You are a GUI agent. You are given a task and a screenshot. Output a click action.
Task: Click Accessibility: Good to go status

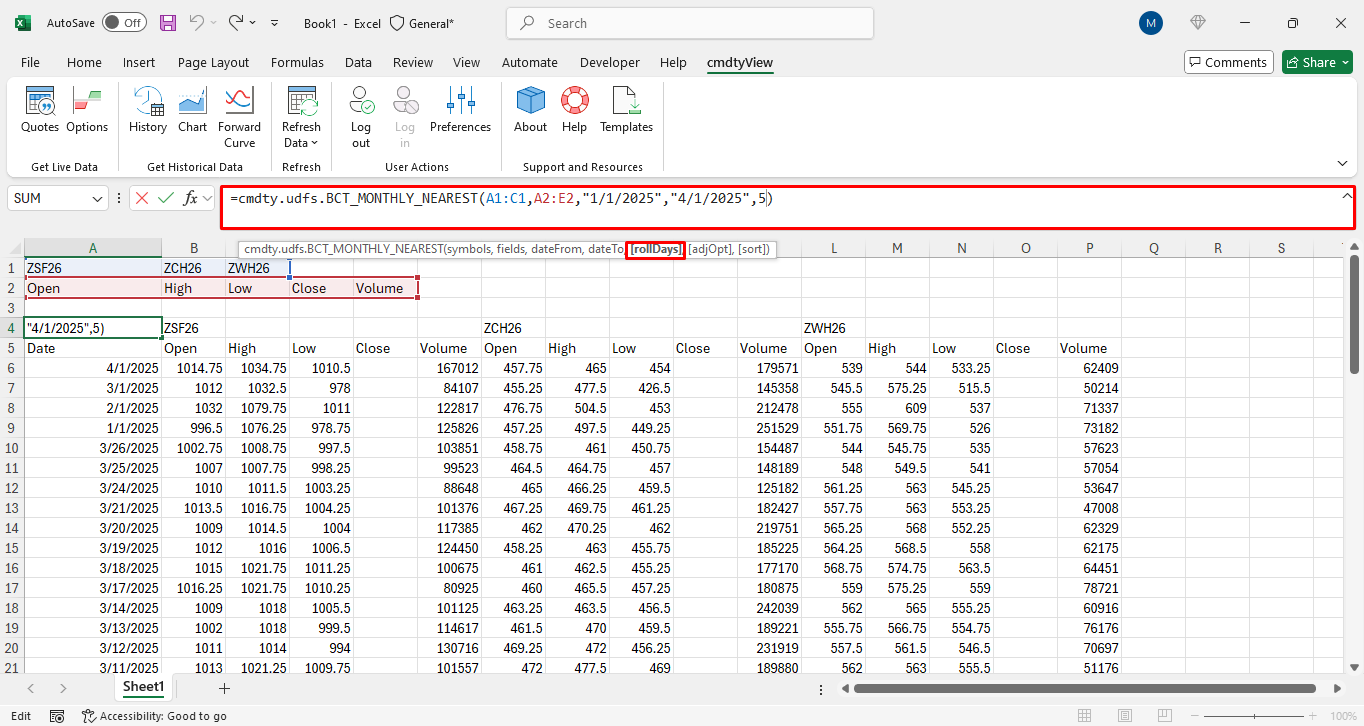tap(154, 716)
